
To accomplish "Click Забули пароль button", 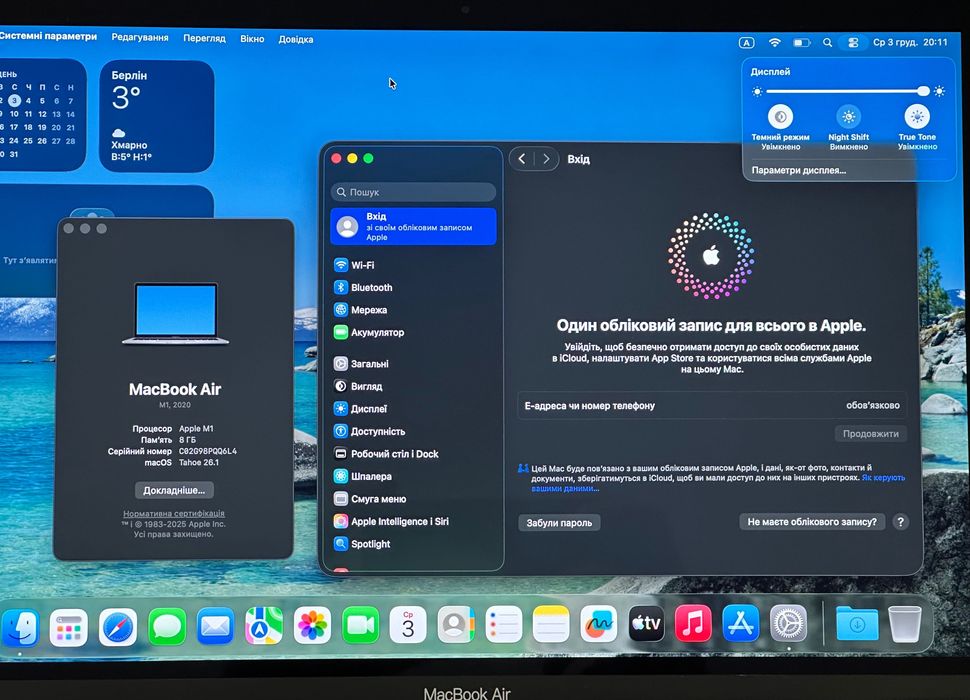I will click(559, 523).
